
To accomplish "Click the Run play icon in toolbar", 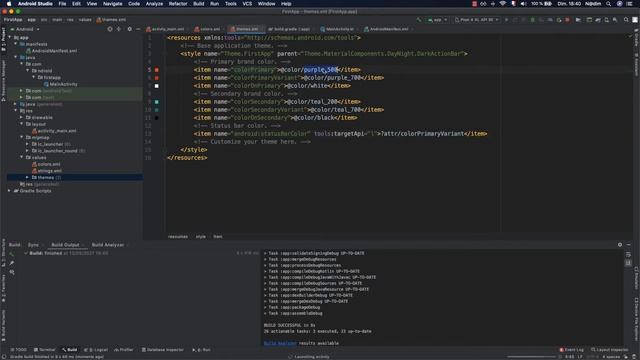I will [507, 20].
